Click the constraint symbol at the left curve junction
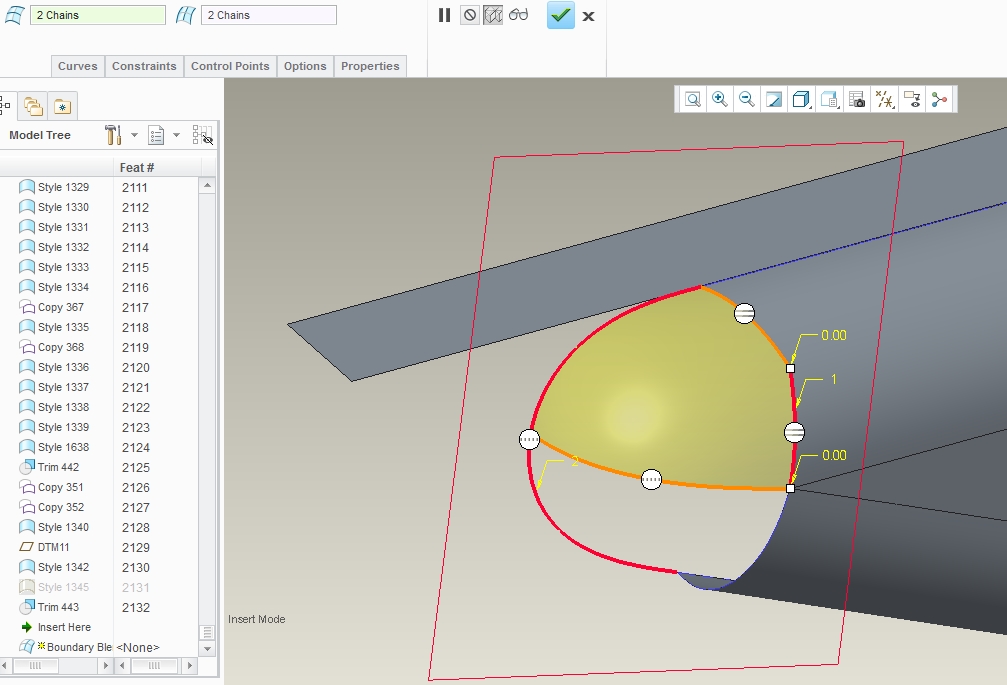The width and height of the screenshot is (1007, 685). pos(529,439)
